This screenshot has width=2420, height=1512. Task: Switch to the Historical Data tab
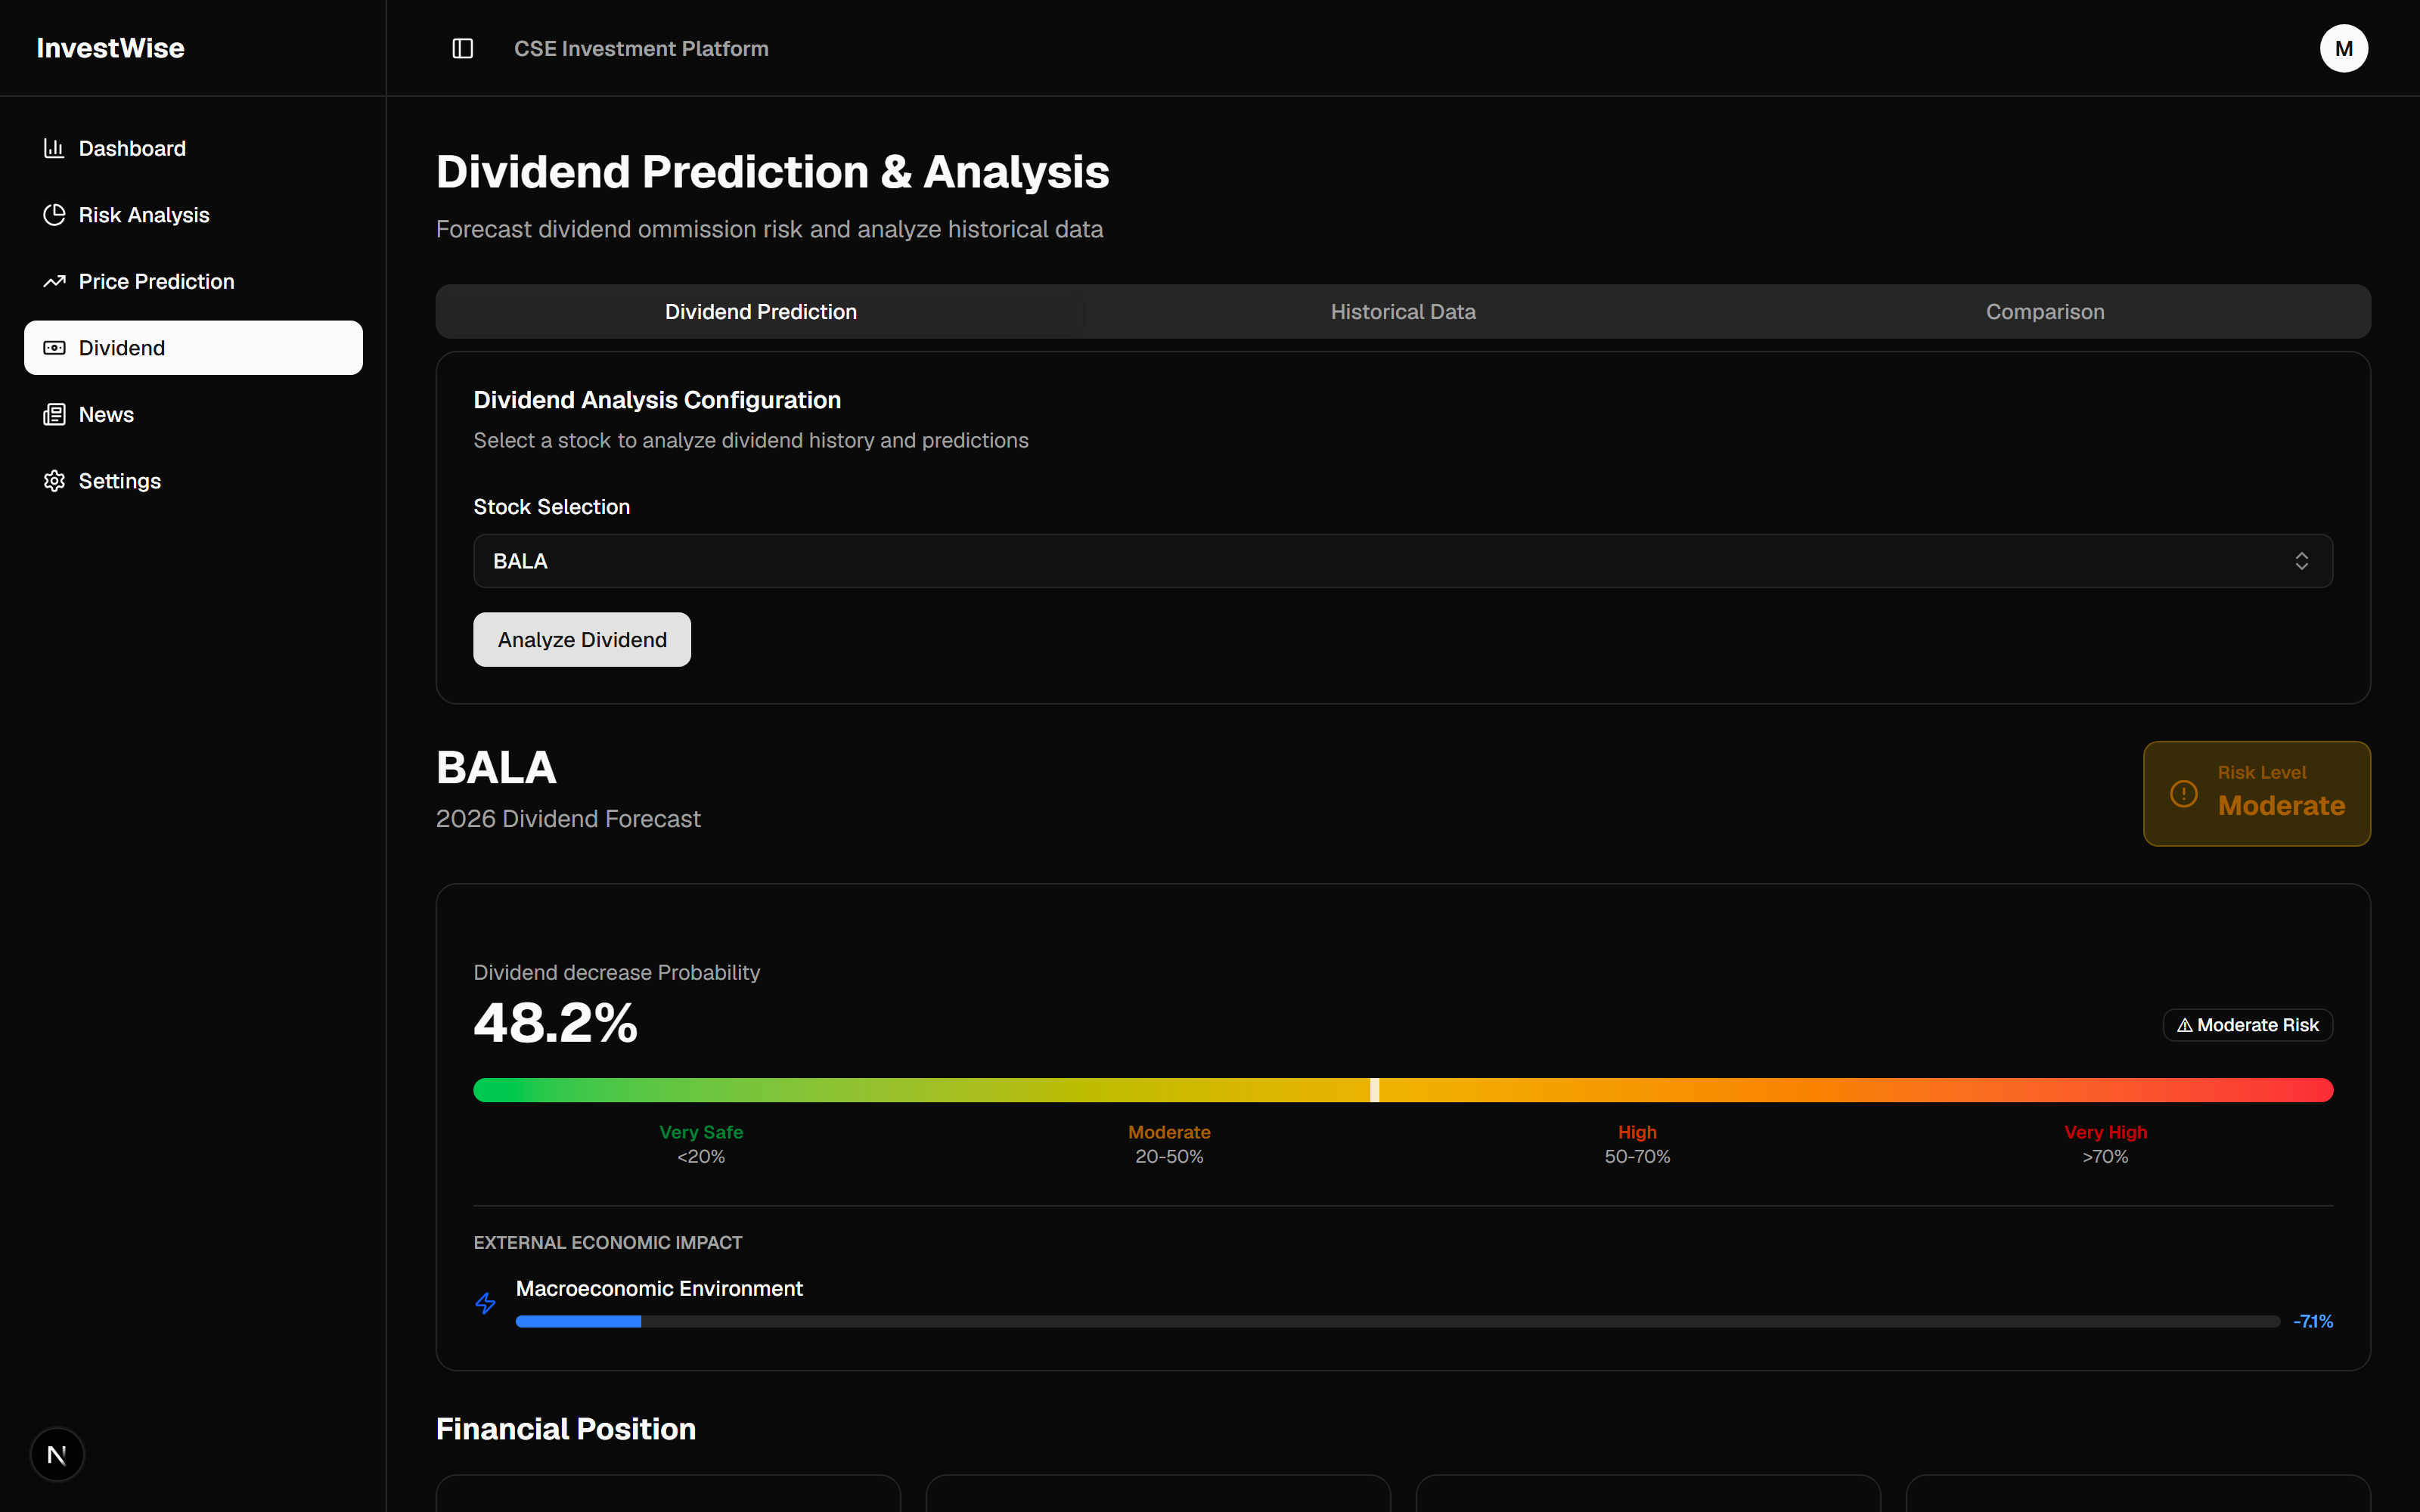1402,312
